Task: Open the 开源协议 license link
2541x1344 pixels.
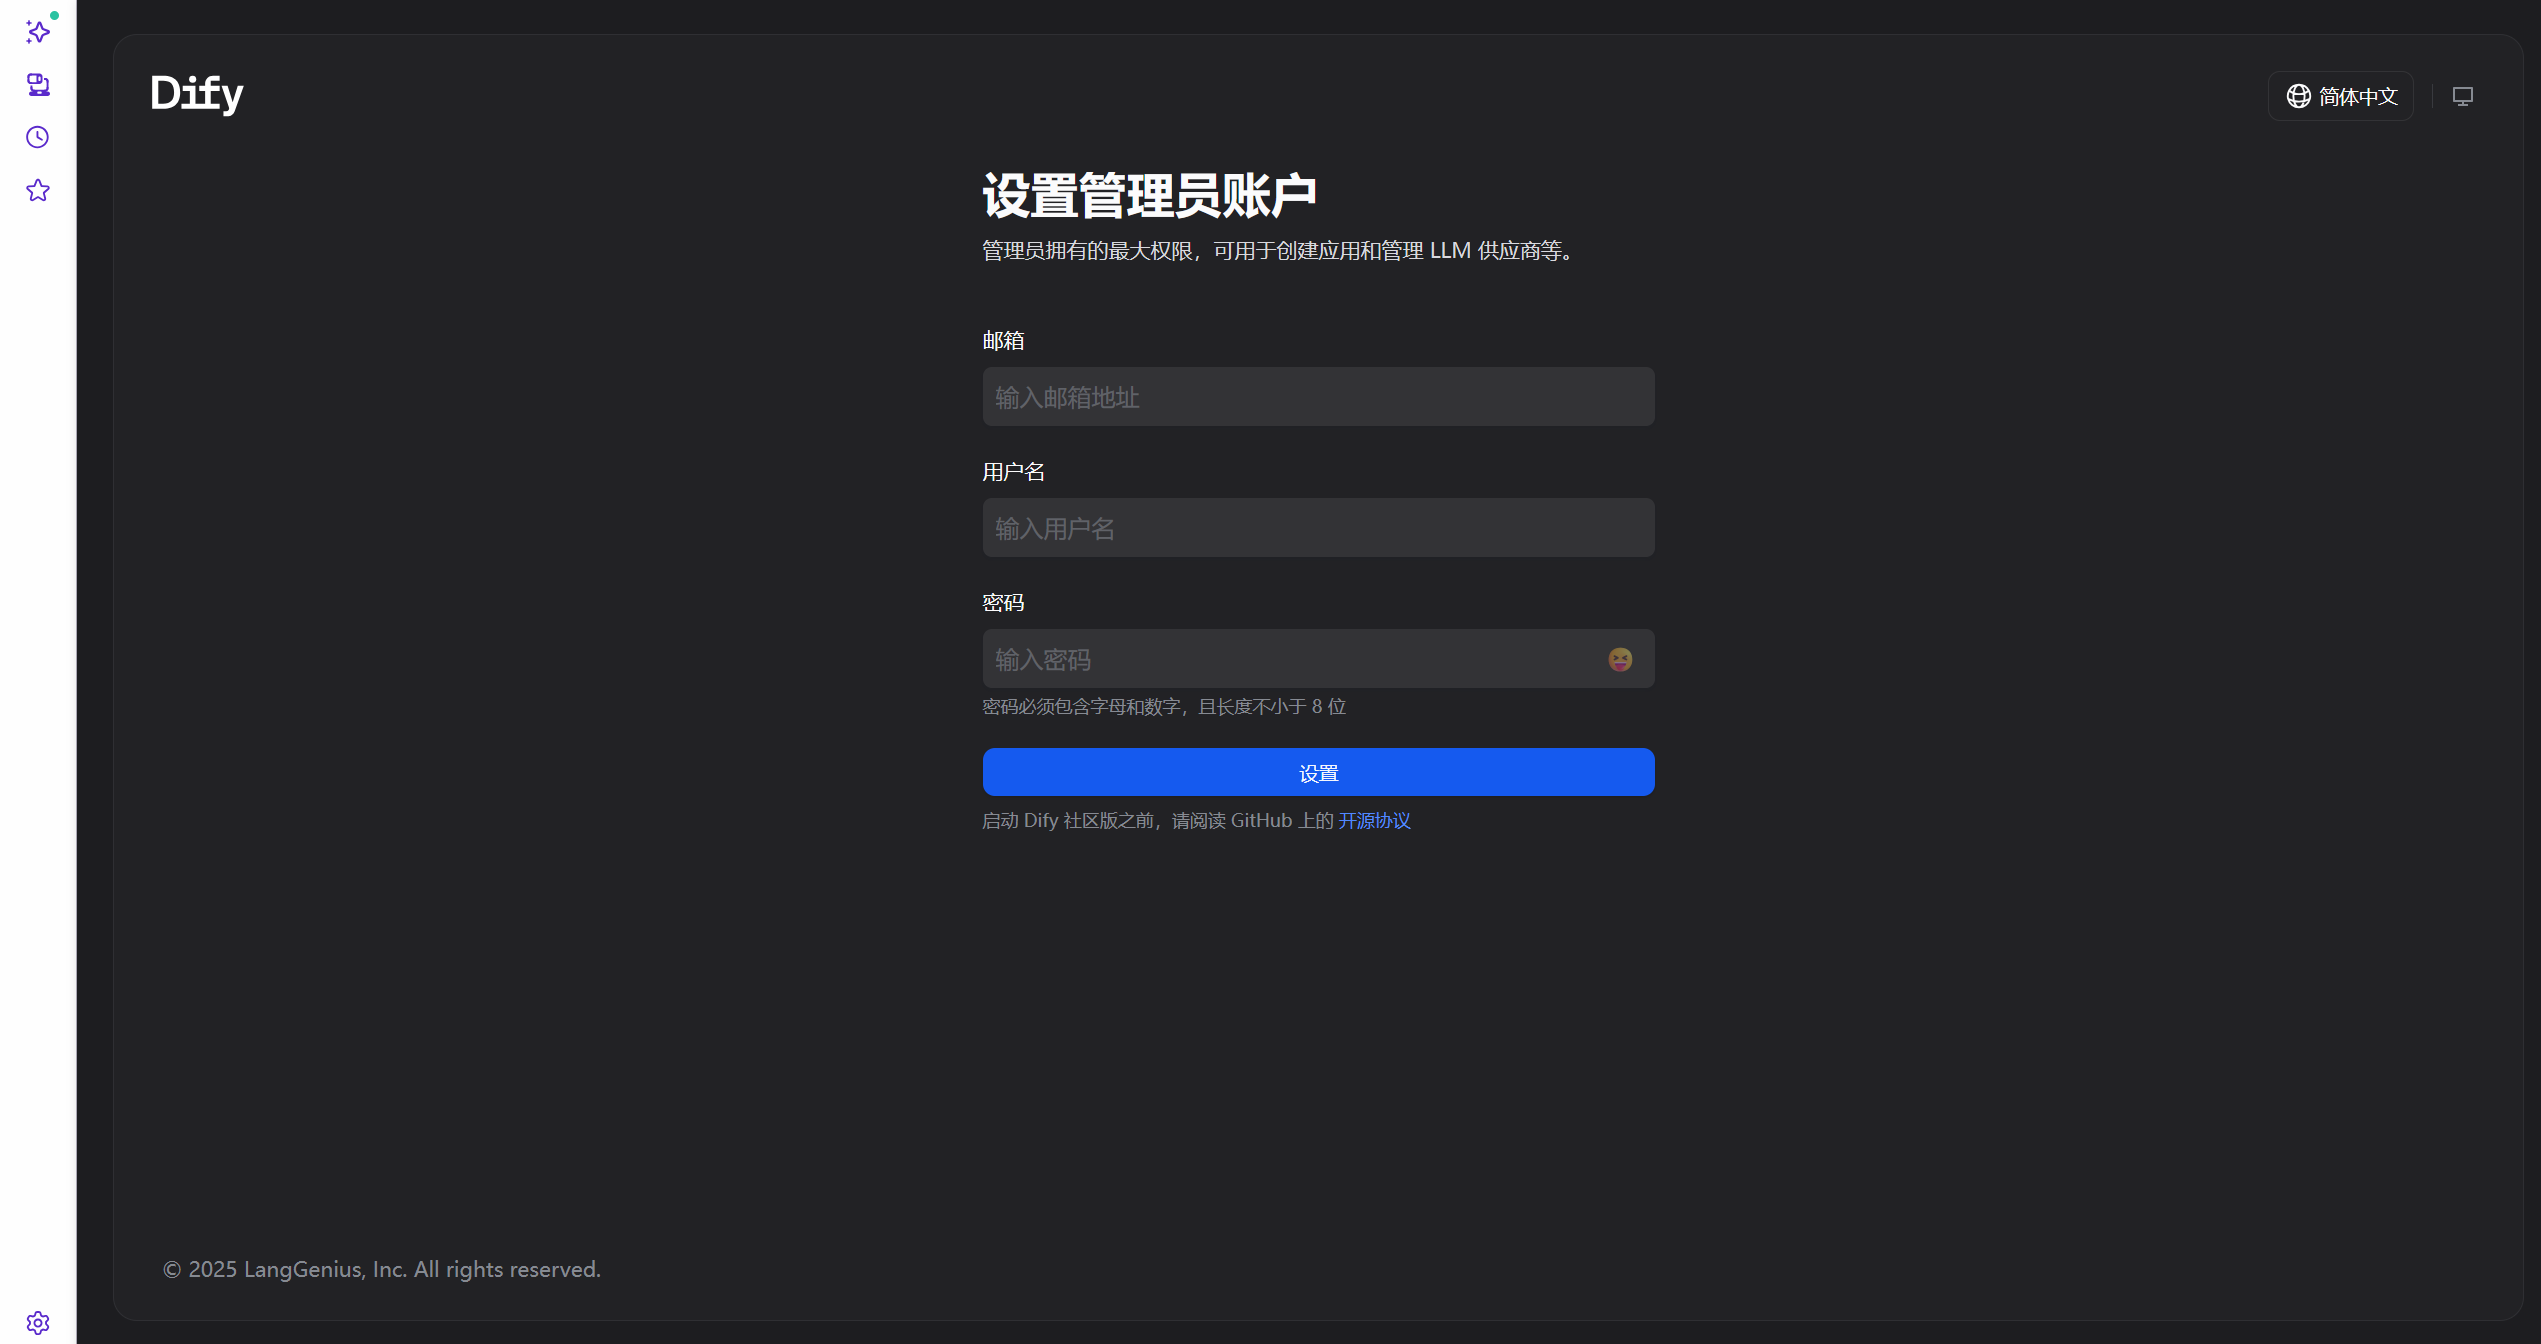Action: 1374,821
